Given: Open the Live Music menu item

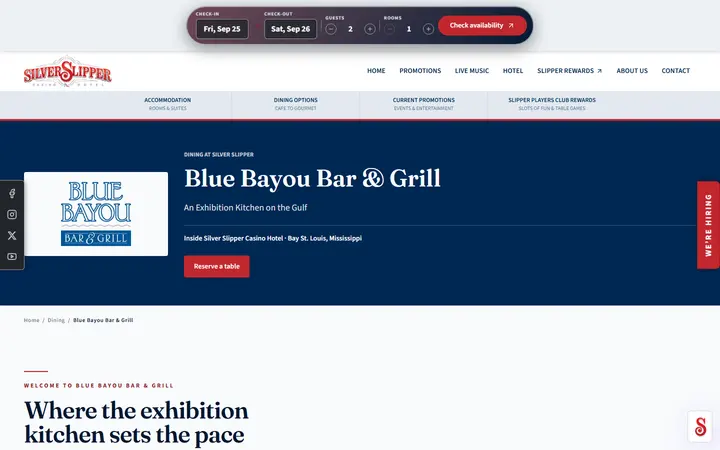Looking at the screenshot, I should (x=472, y=71).
